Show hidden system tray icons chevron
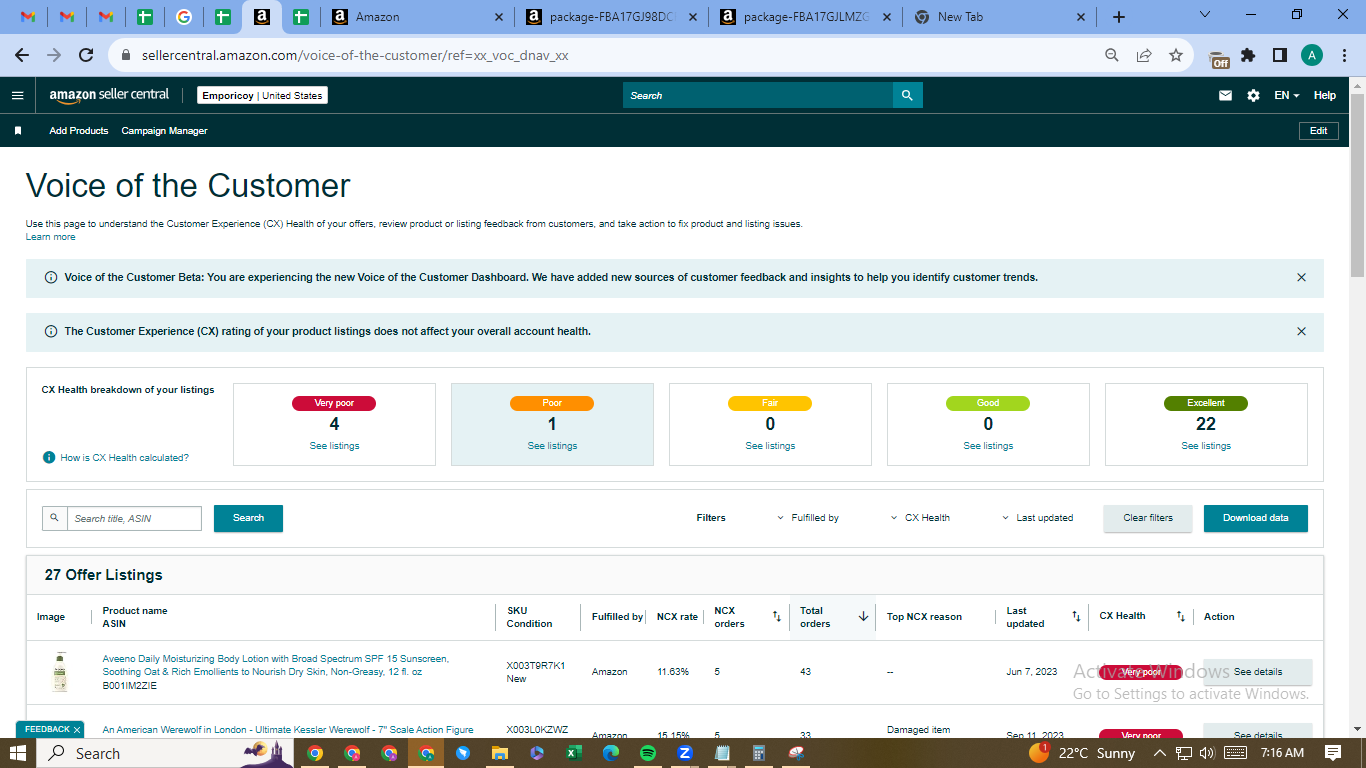The height and width of the screenshot is (768, 1366). click(x=1160, y=753)
